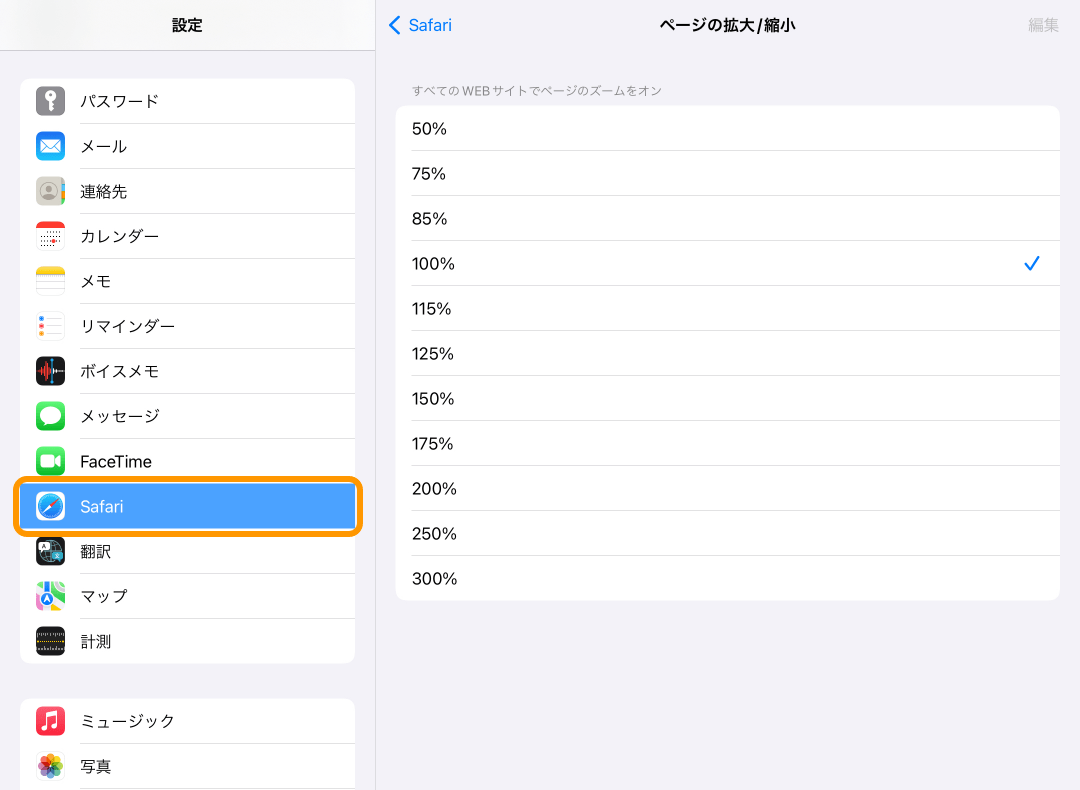Open 写真 settings in sidebar

point(96,766)
